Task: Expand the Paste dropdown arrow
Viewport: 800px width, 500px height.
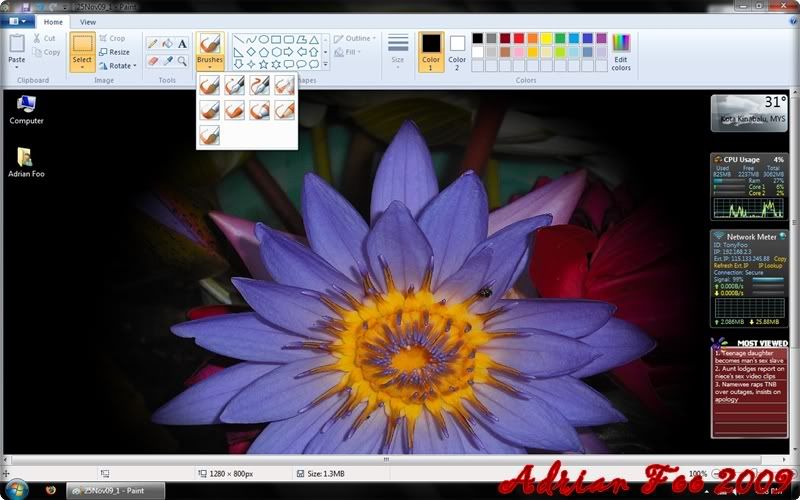Action: pos(17,67)
